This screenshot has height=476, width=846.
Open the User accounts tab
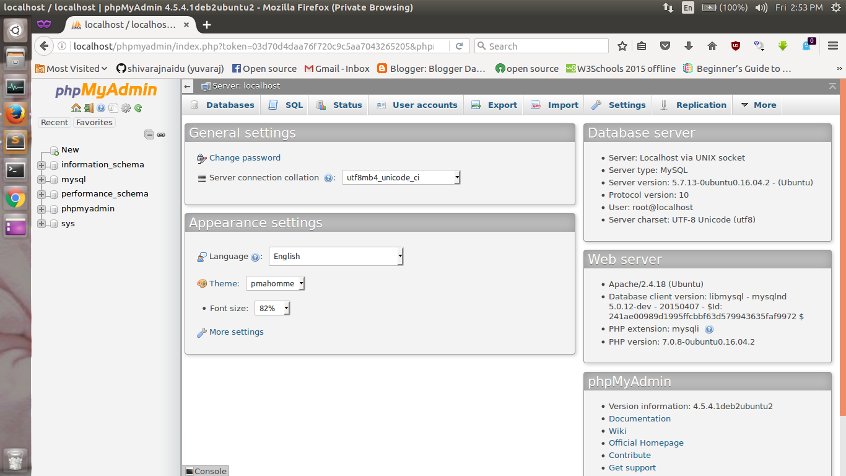click(417, 105)
